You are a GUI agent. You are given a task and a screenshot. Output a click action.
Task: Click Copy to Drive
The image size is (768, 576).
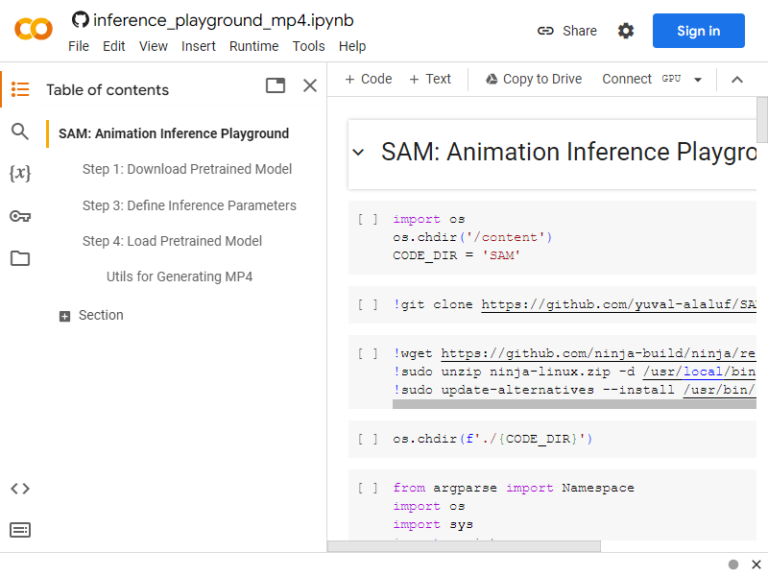(533, 79)
